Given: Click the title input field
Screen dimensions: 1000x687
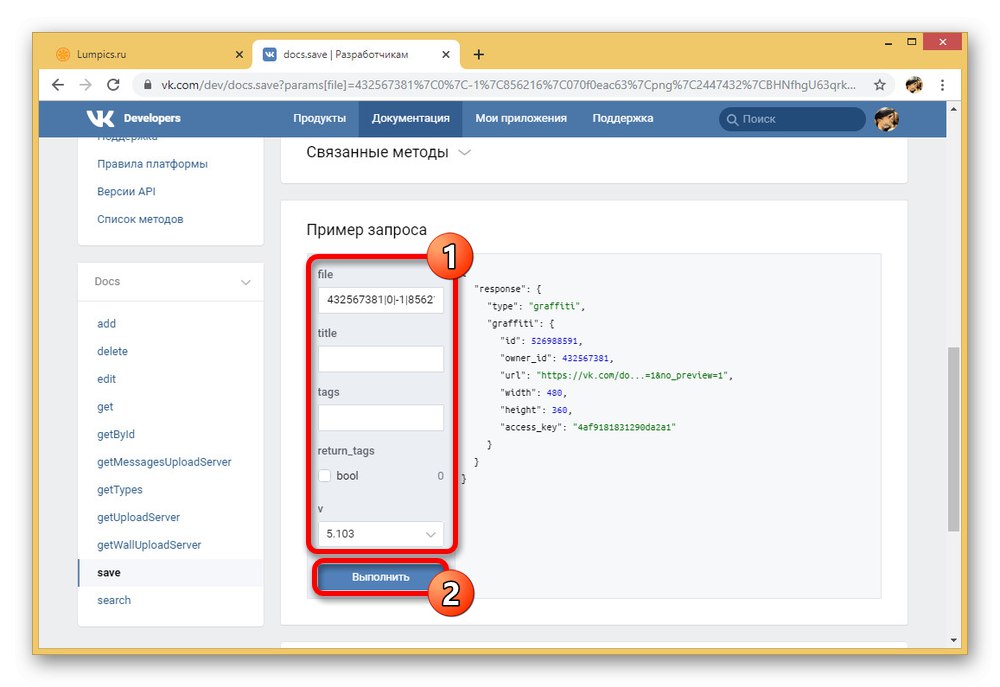Looking at the screenshot, I should point(381,359).
